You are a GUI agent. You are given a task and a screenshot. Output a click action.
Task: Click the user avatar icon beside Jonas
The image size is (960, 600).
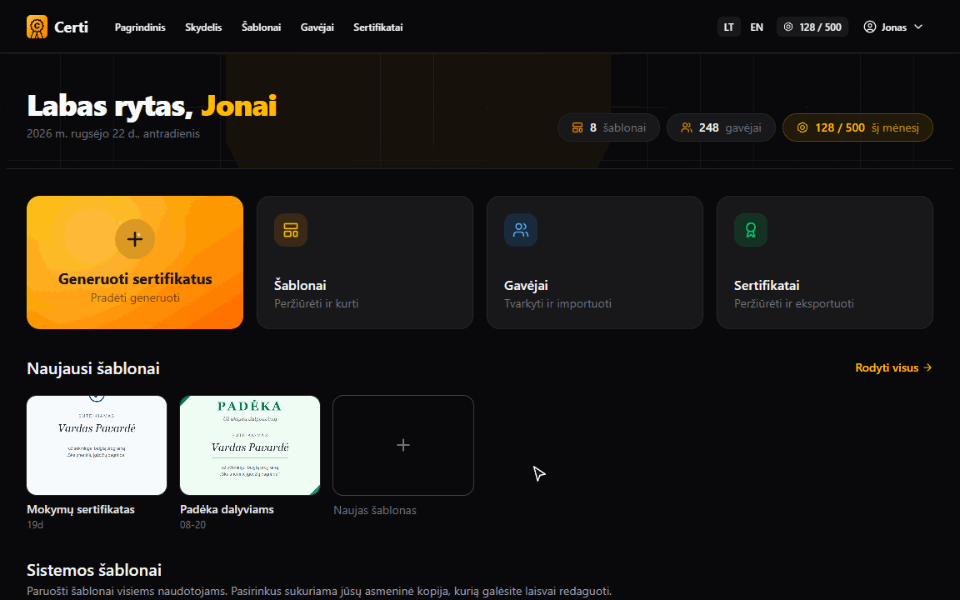click(x=869, y=27)
